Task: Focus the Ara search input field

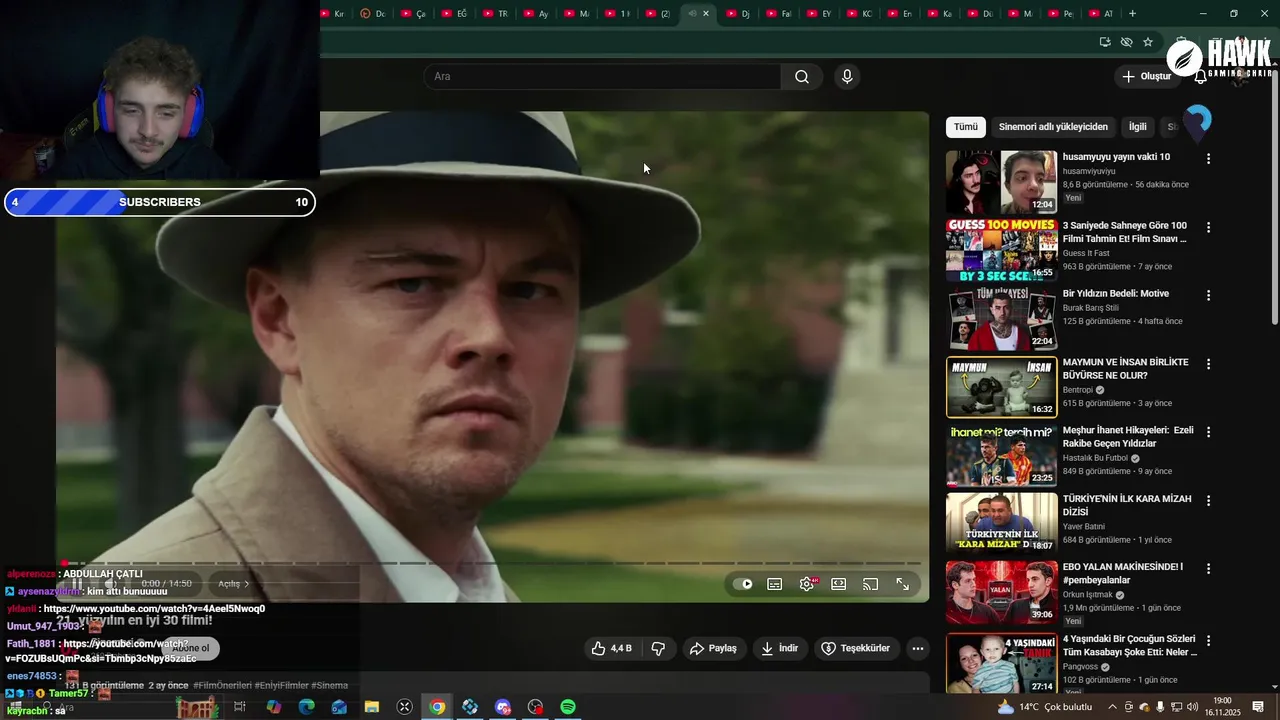Action: coord(603,77)
